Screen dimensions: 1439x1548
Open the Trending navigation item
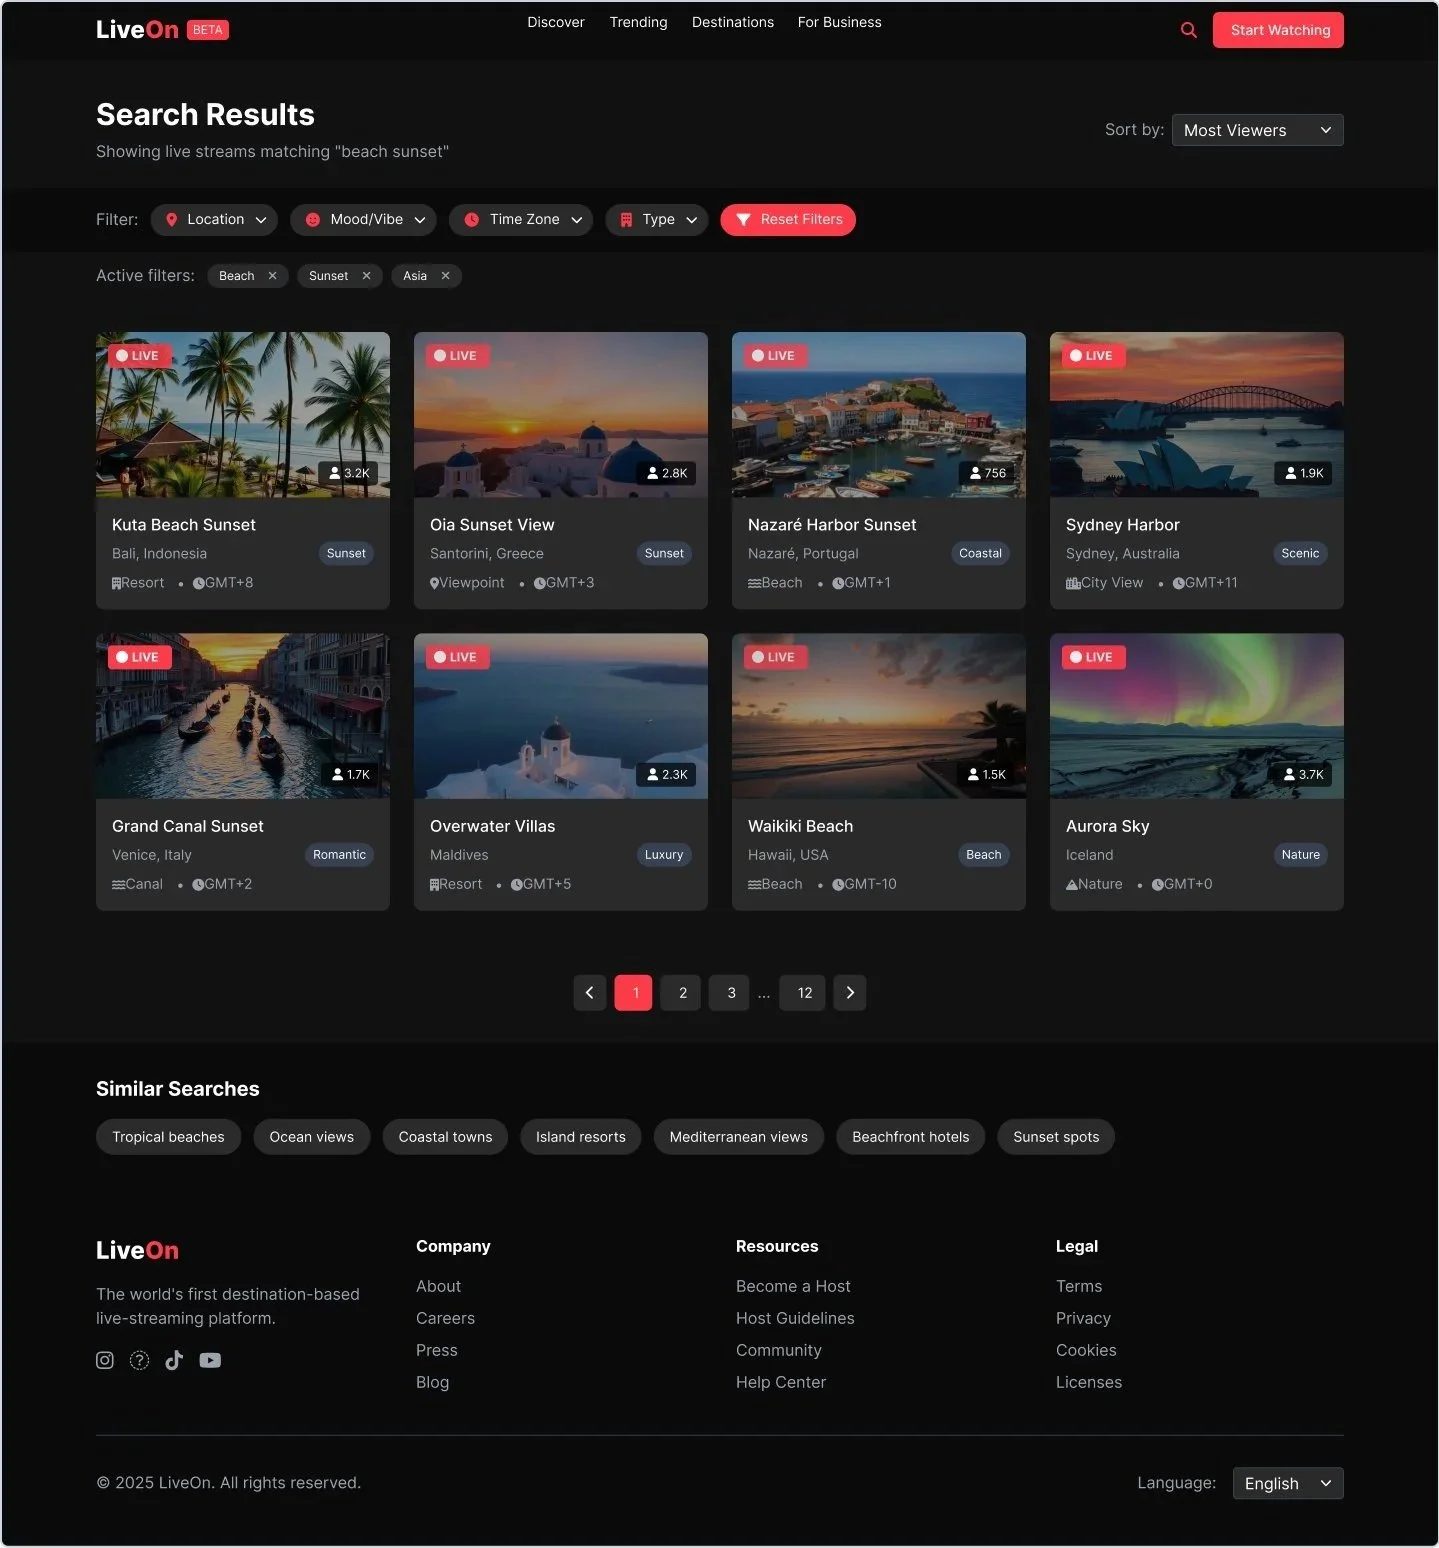pos(638,22)
